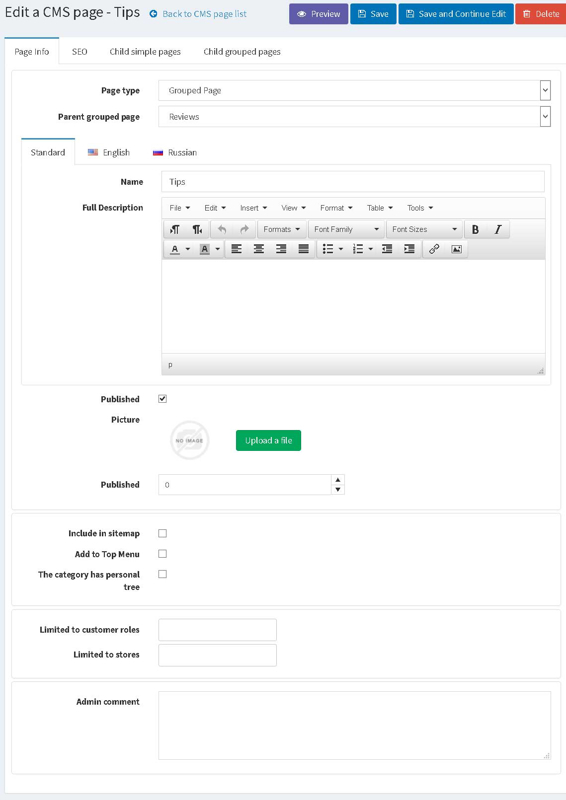Viewport: 566px width, 800px height.
Task: Click the Limited to stores field
Action: pos(217,655)
